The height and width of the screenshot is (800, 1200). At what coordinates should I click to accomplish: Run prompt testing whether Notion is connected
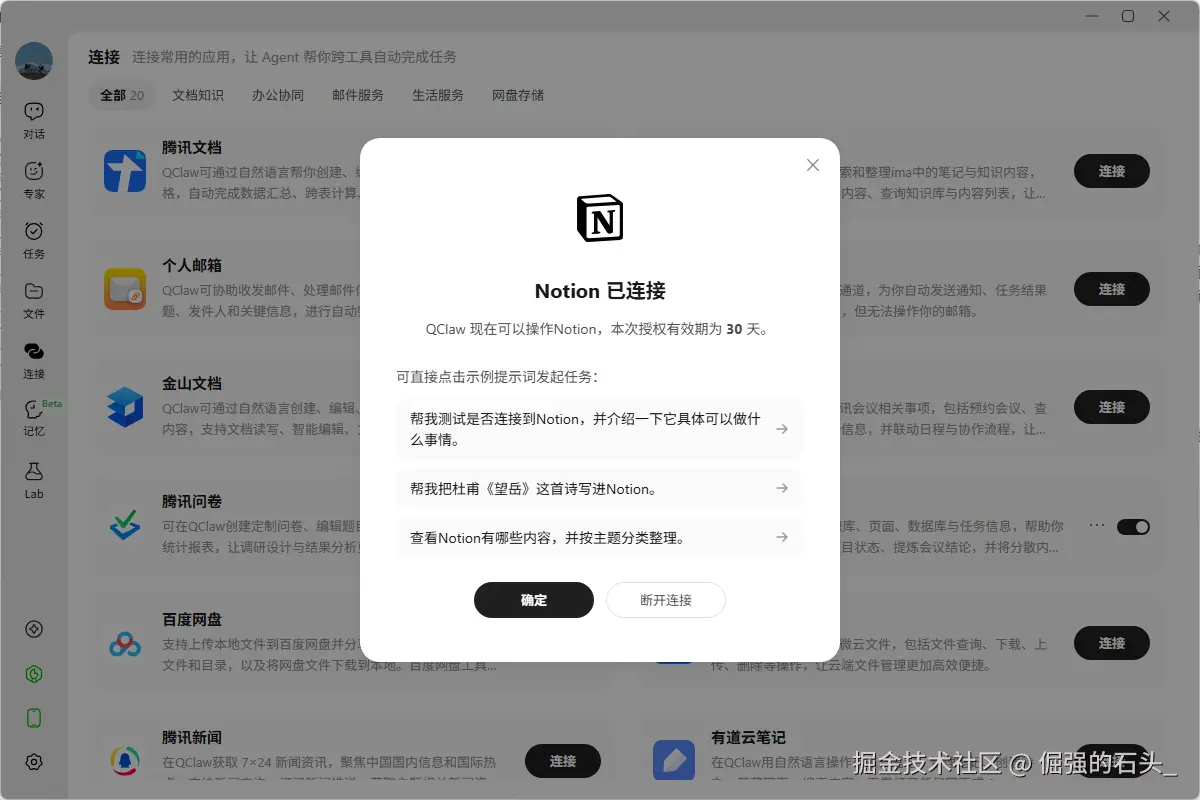pos(600,429)
